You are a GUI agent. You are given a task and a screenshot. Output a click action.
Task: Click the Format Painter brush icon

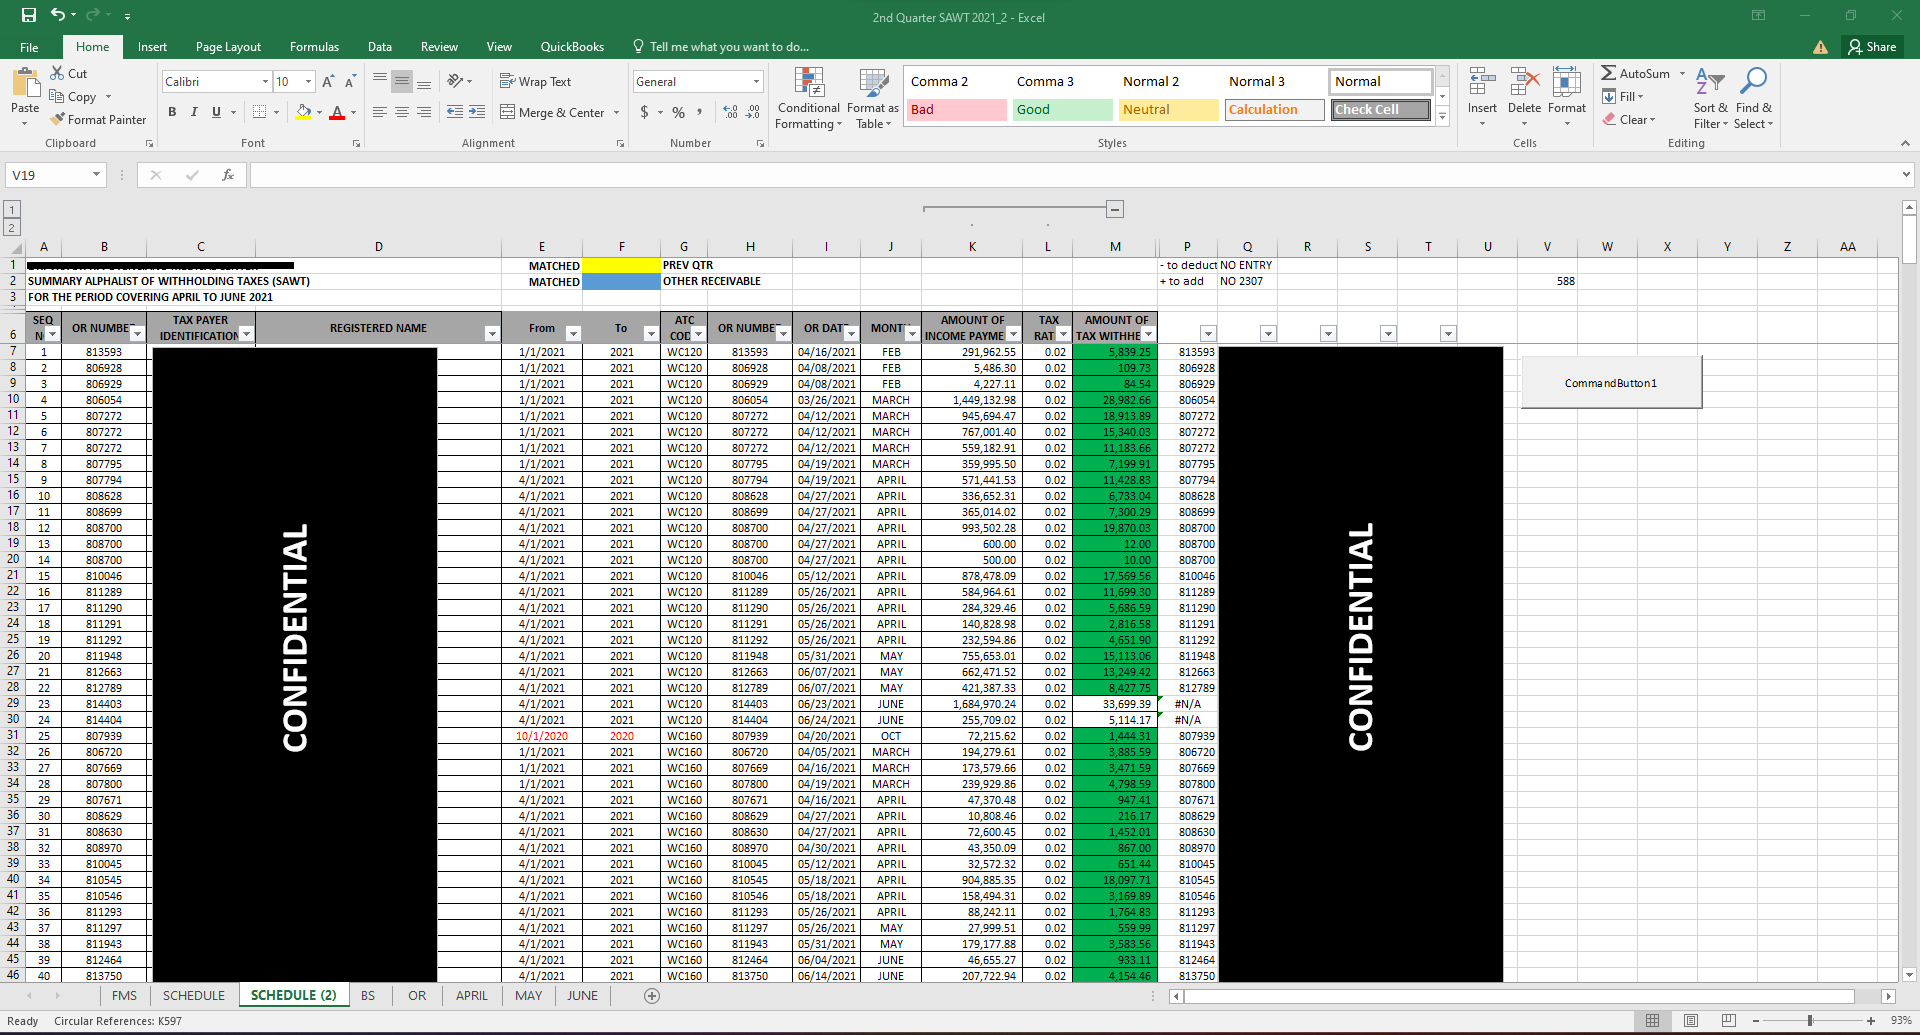(x=59, y=119)
